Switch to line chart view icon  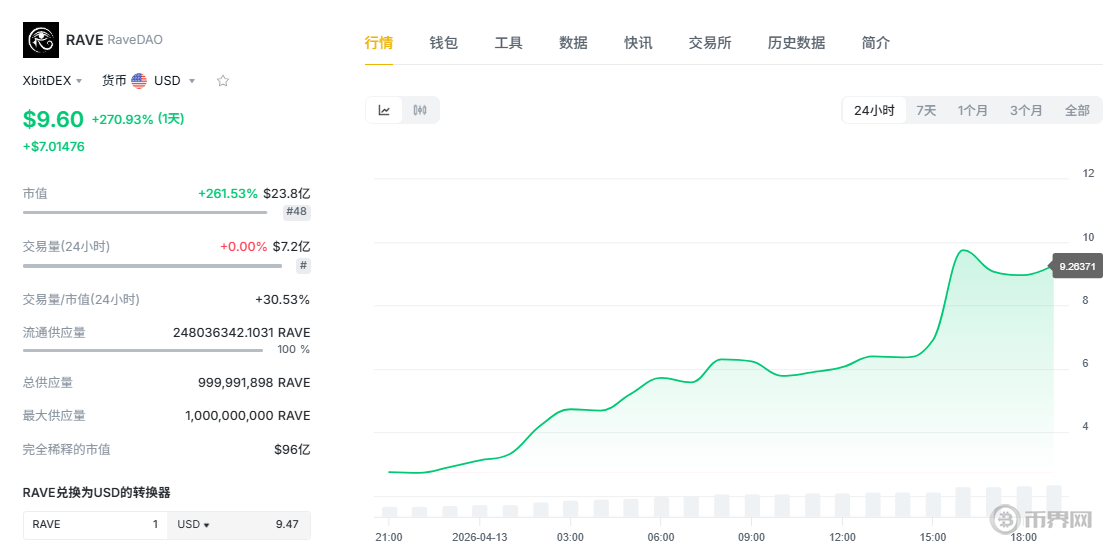[384, 110]
